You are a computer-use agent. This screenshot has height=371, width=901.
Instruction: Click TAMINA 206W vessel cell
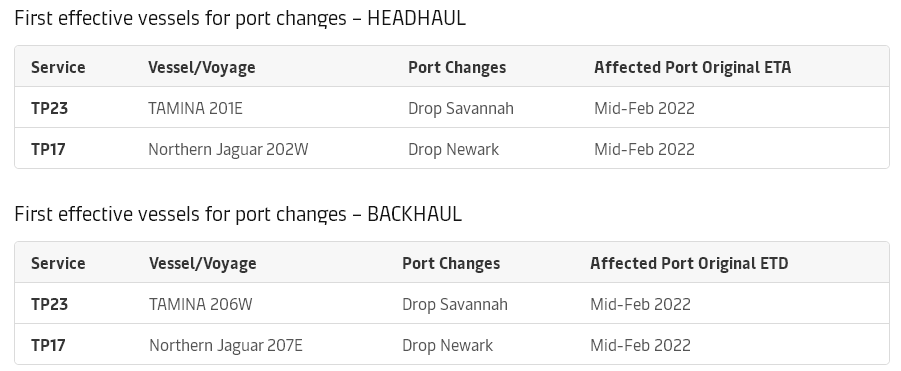[x=201, y=304]
